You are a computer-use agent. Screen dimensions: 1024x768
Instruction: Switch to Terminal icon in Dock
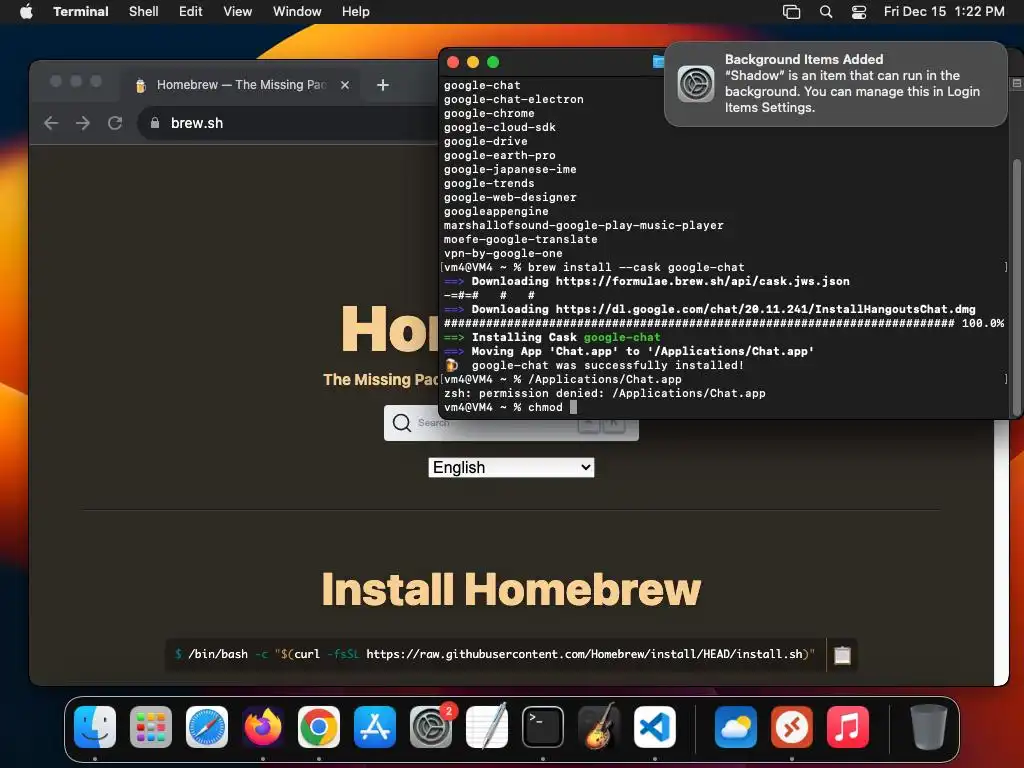click(x=543, y=727)
